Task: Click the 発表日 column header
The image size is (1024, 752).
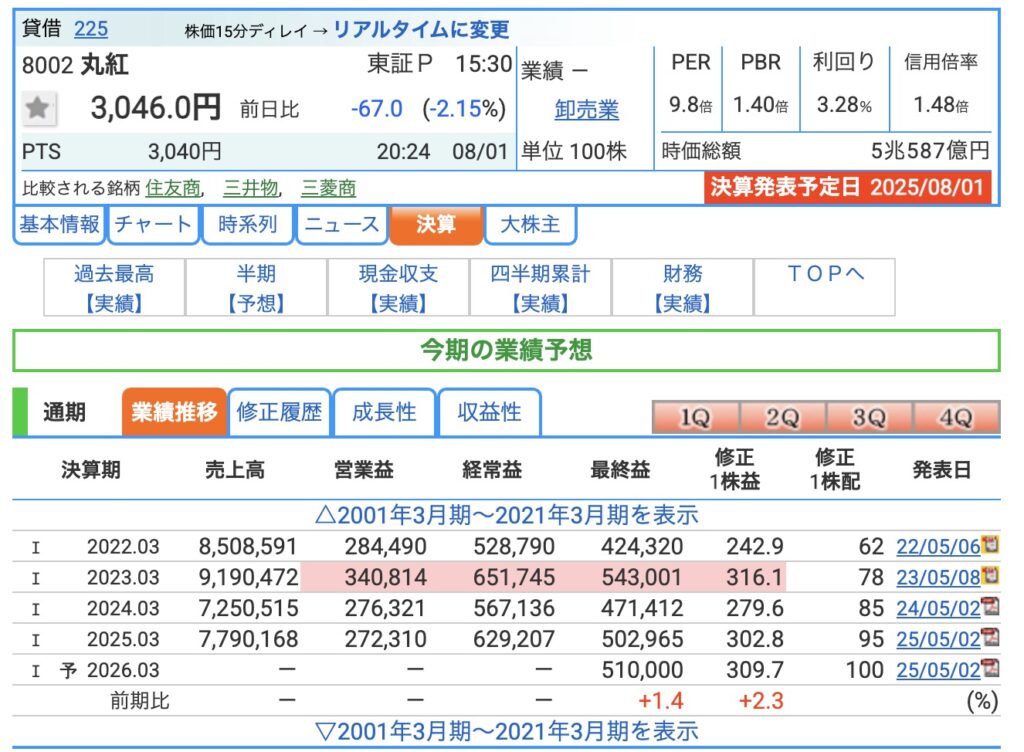Action: [x=942, y=470]
